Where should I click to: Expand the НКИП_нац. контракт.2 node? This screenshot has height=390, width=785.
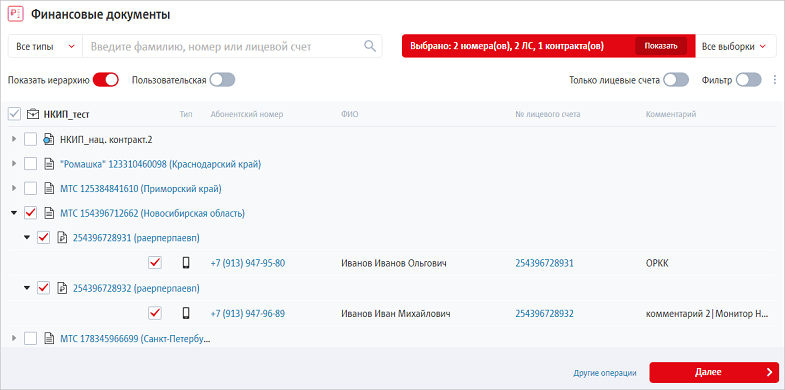coord(14,139)
